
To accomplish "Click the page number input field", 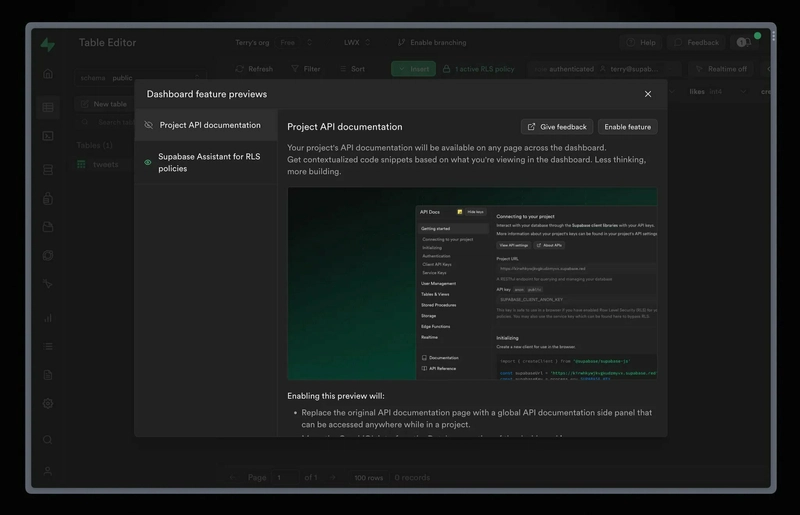I will [285, 477].
